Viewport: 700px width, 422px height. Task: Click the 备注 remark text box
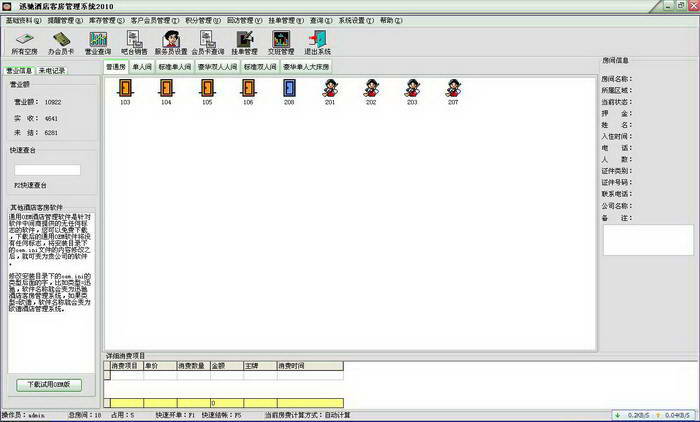(648, 240)
